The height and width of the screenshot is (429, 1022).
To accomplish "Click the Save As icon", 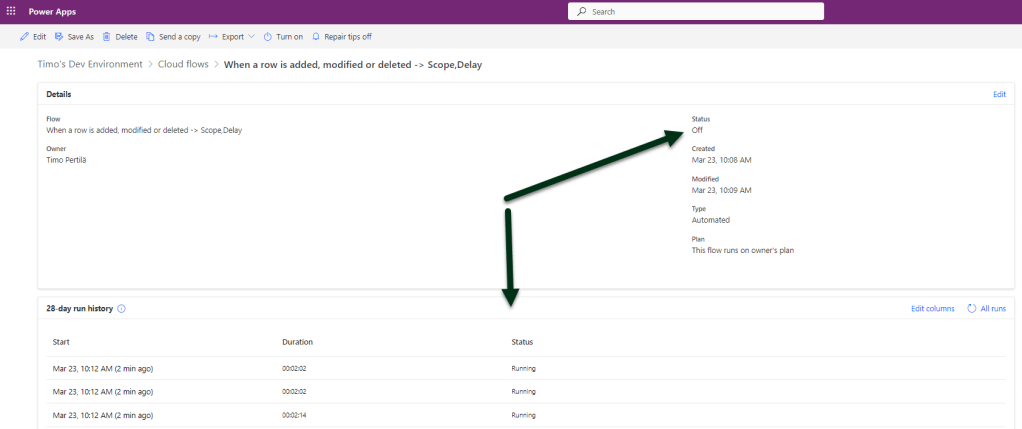I will tap(59, 37).
